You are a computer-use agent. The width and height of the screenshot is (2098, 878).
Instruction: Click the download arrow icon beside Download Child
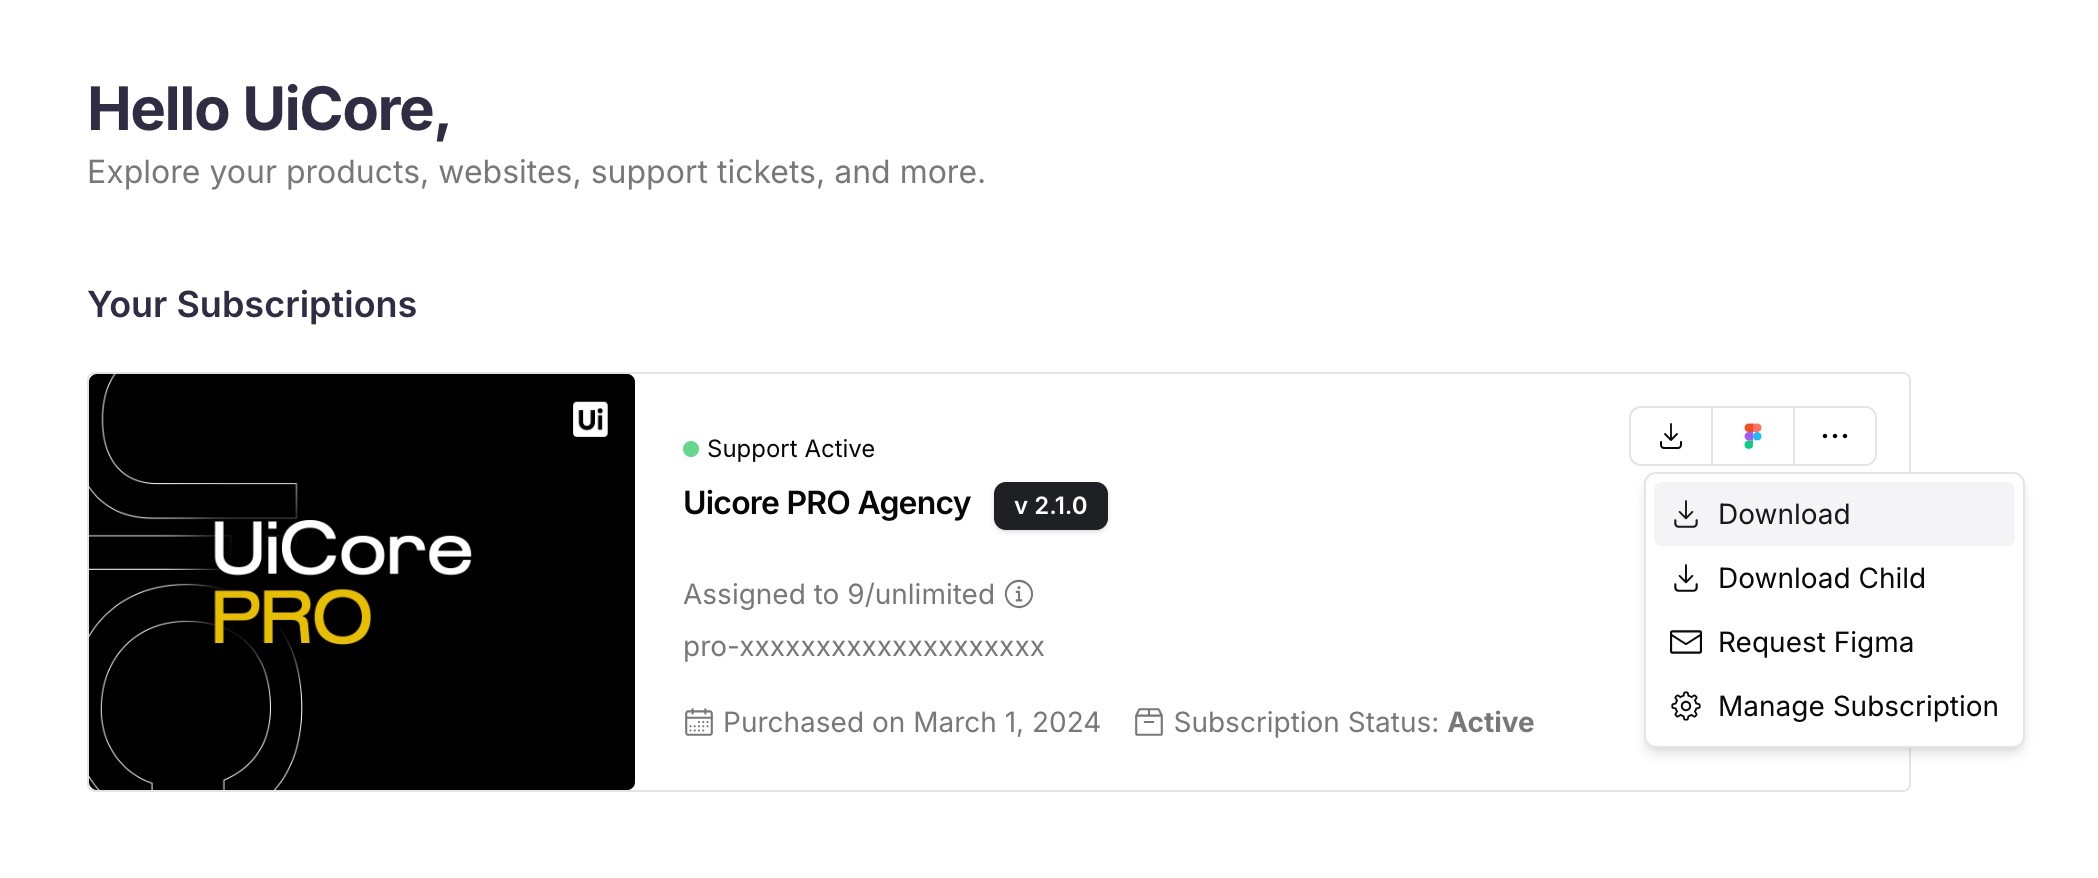pos(1686,578)
